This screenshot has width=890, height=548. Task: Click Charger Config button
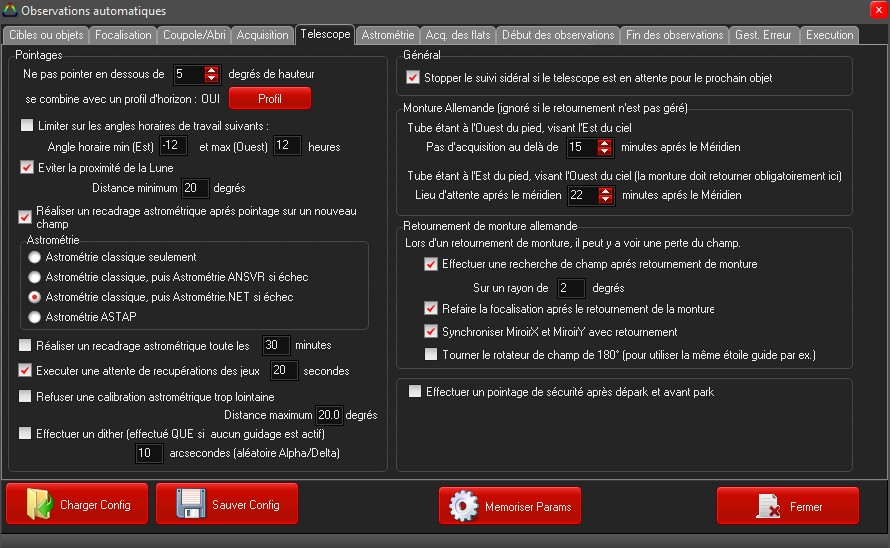[77, 504]
